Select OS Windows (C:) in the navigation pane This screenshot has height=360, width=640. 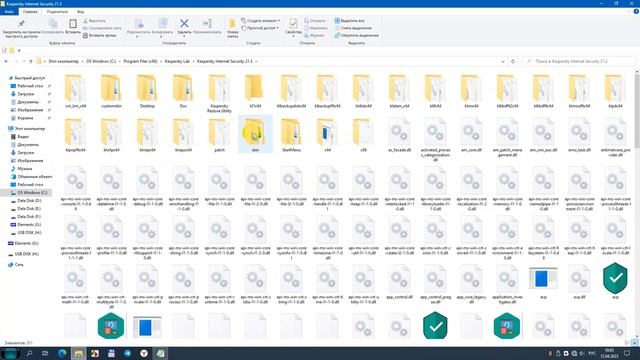pyautogui.click(x=32, y=193)
